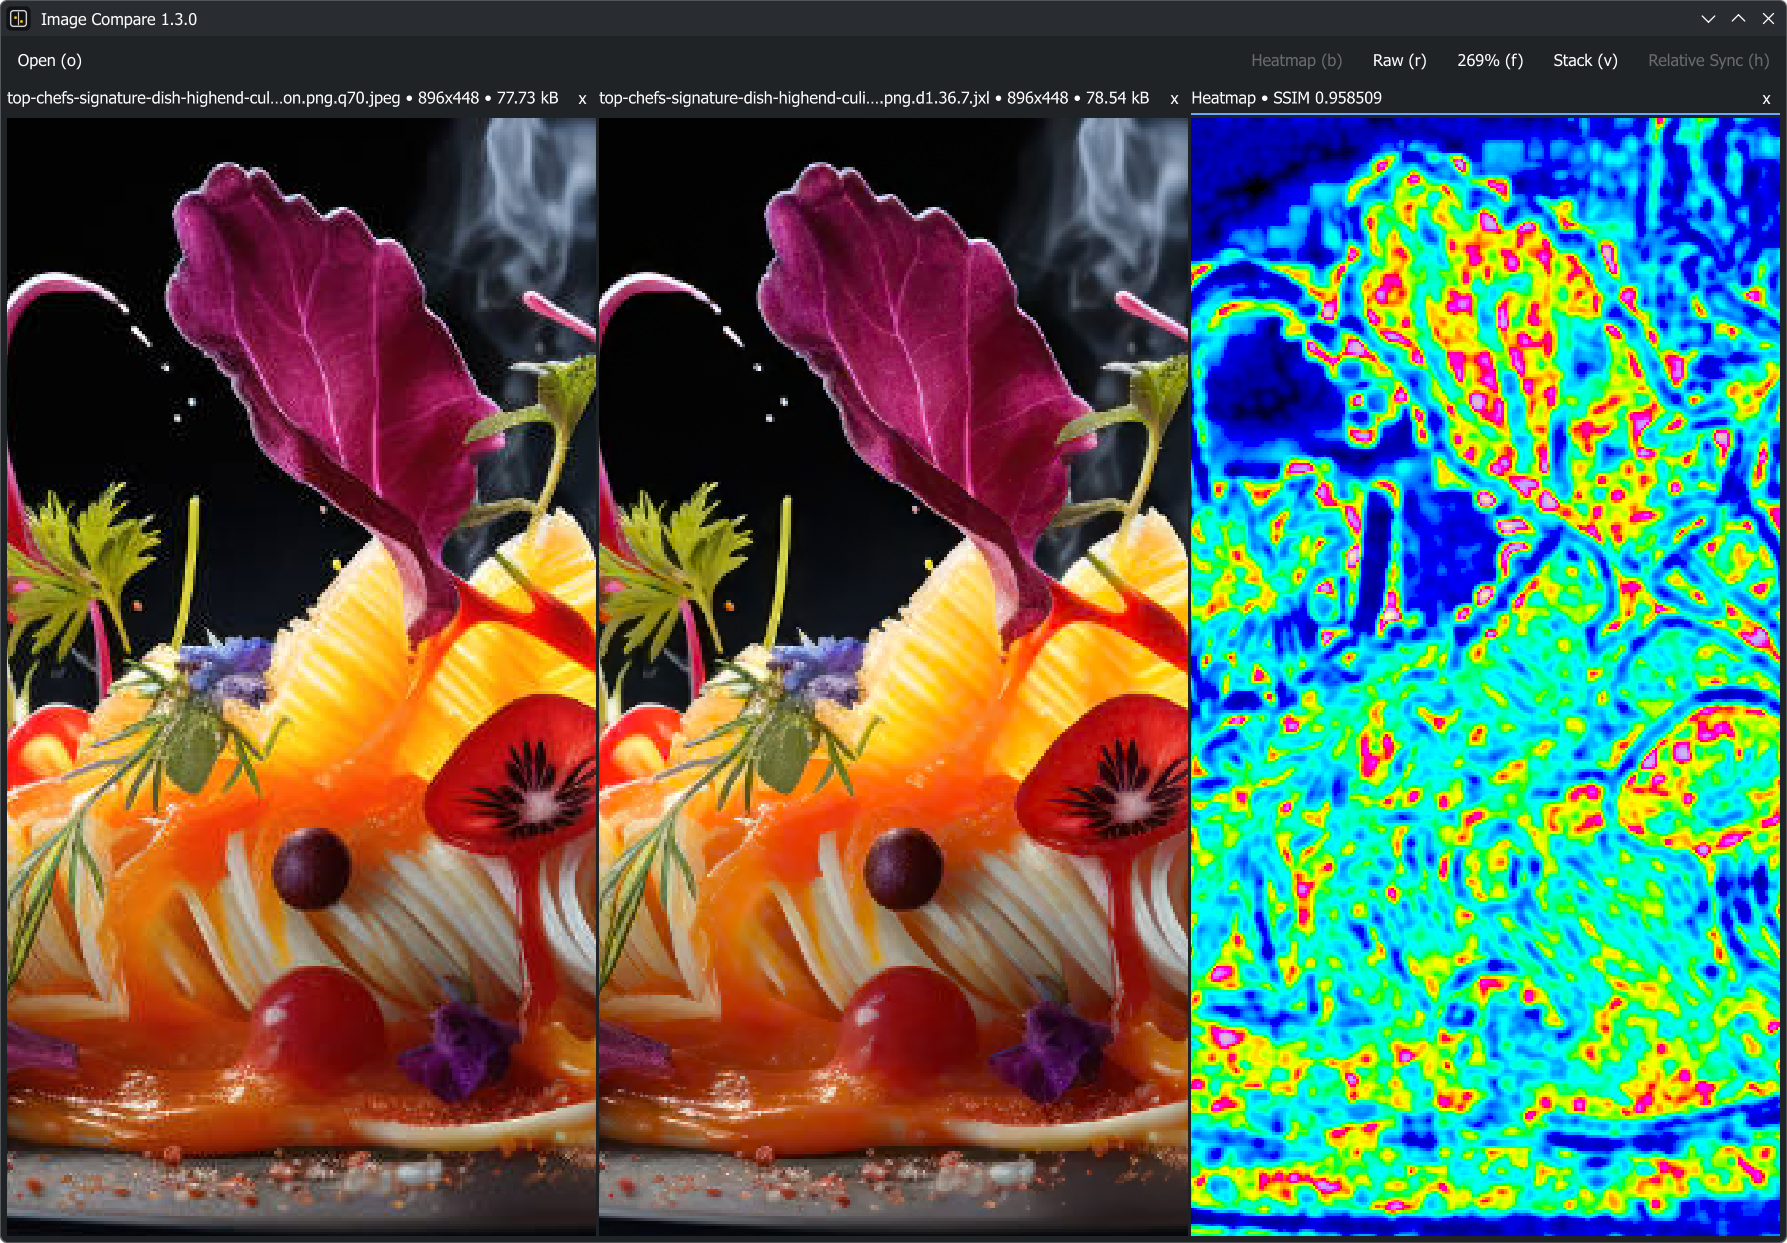The image size is (1787, 1243).
Task: Maximize the window with the up chevron
Action: pyautogui.click(x=1738, y=19)
